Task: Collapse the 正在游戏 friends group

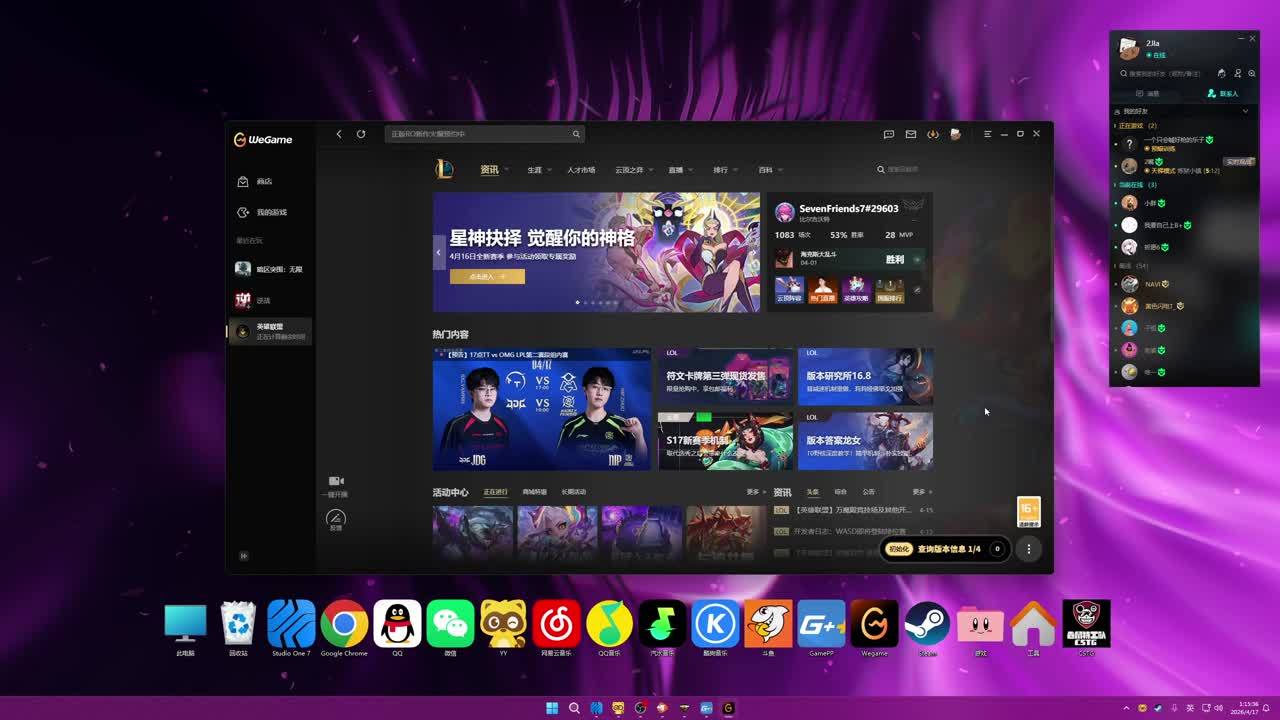Action: coord(1134,126)
